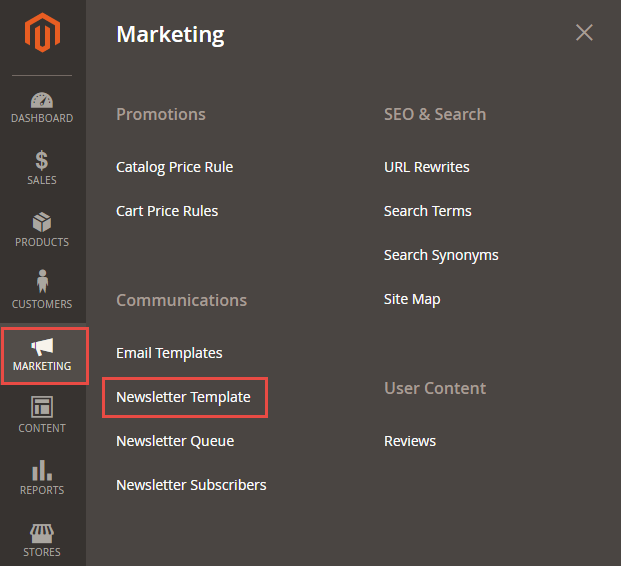Open the Reports bar chart icon
Screen dimensions: 621x566
[x=42, y=470]
